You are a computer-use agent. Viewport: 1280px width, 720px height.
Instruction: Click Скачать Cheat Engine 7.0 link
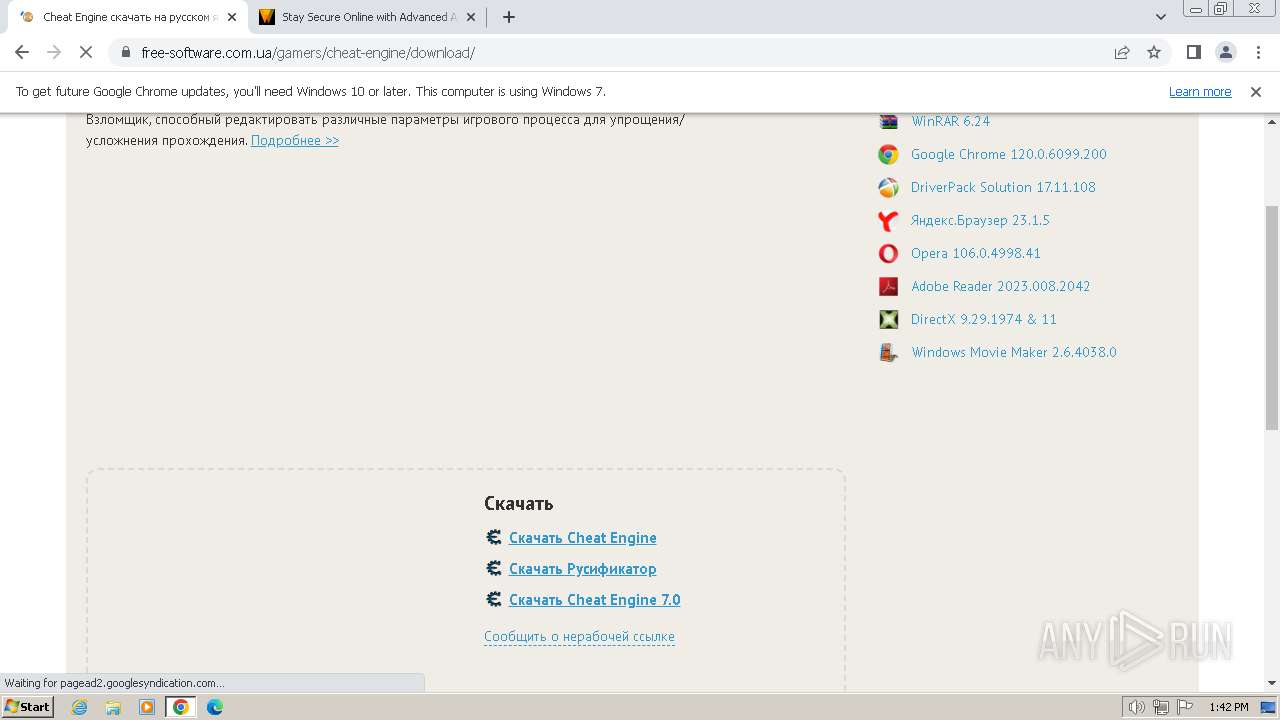(x=595, y=600)
